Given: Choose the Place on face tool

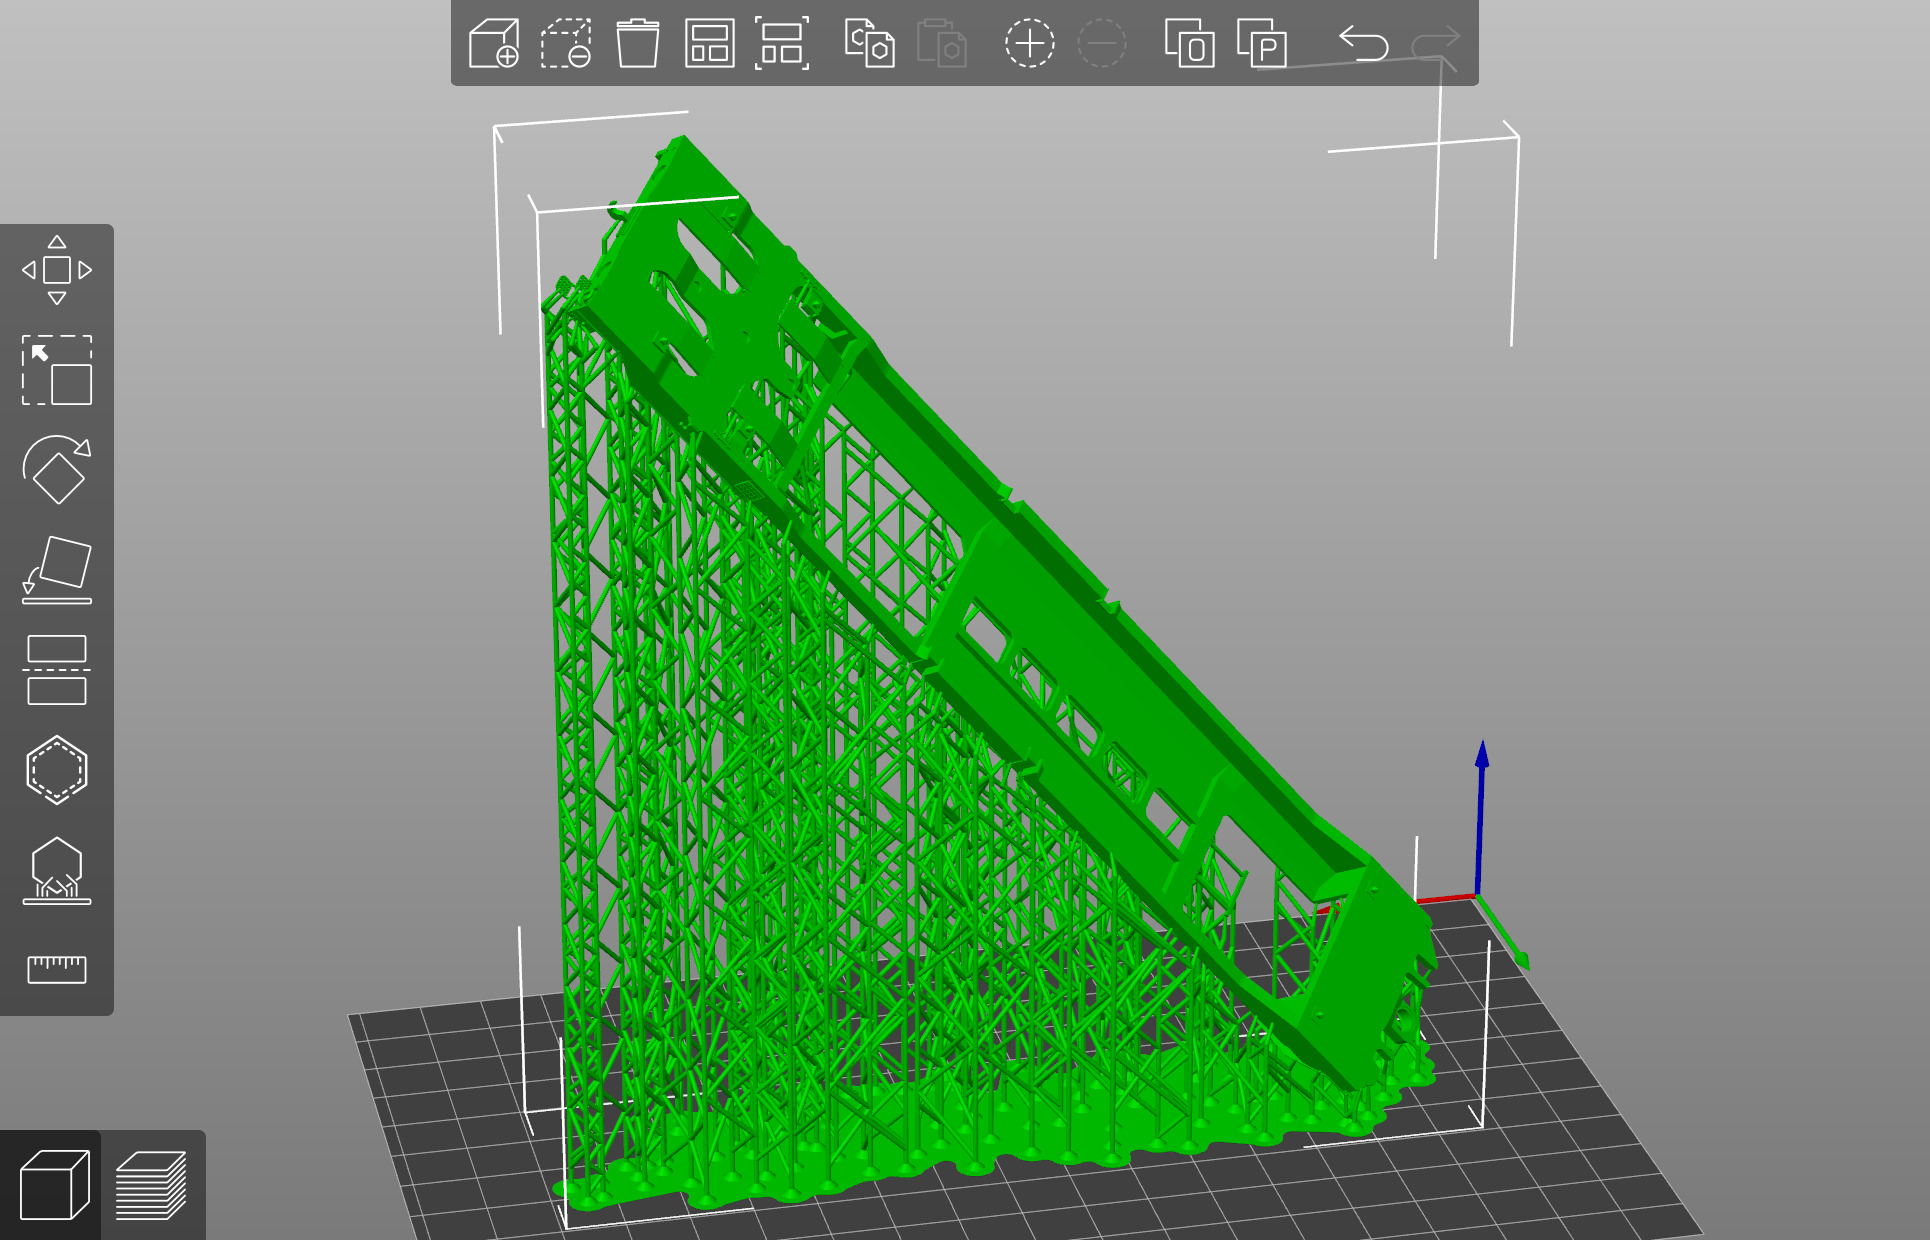Looking at the screenshot, I should click(x=57, y=570).
